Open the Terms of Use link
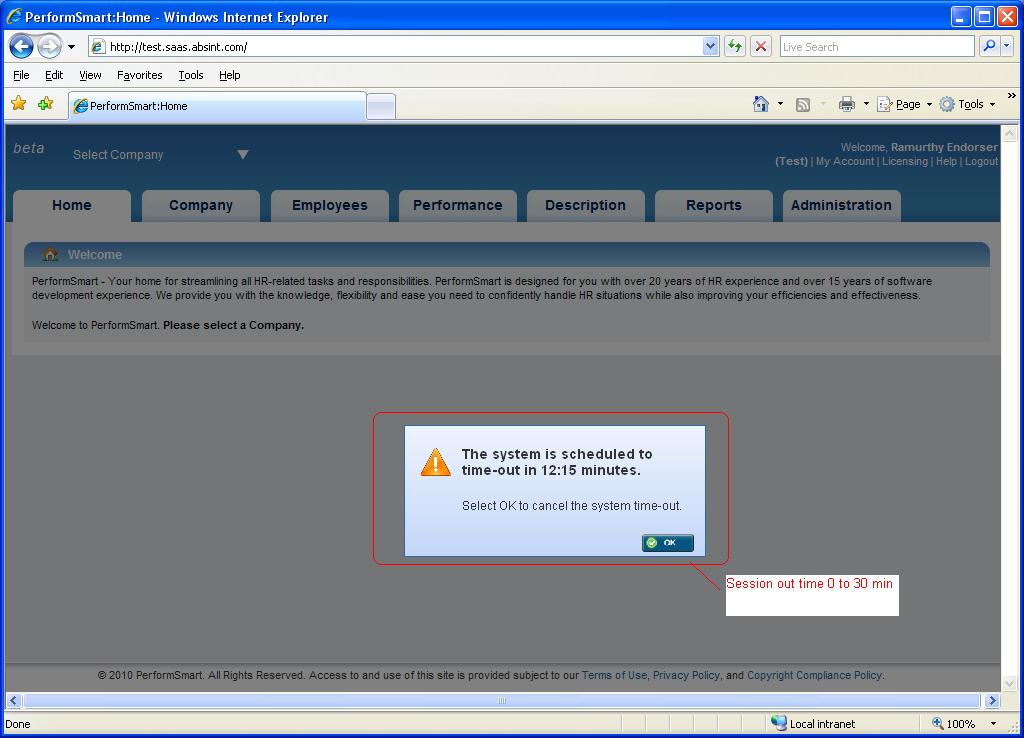 (x=614, y=675)
